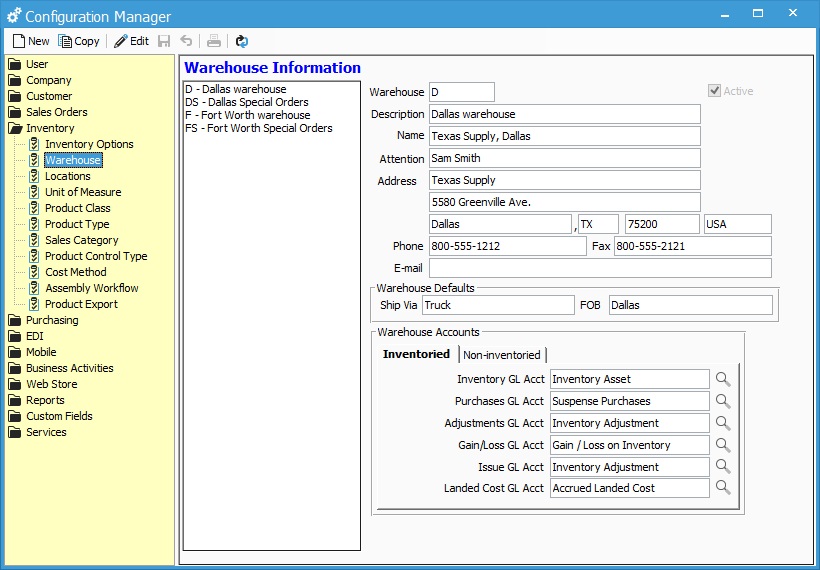
Task: Expand the EDI folder
Action: pos(15,336)
